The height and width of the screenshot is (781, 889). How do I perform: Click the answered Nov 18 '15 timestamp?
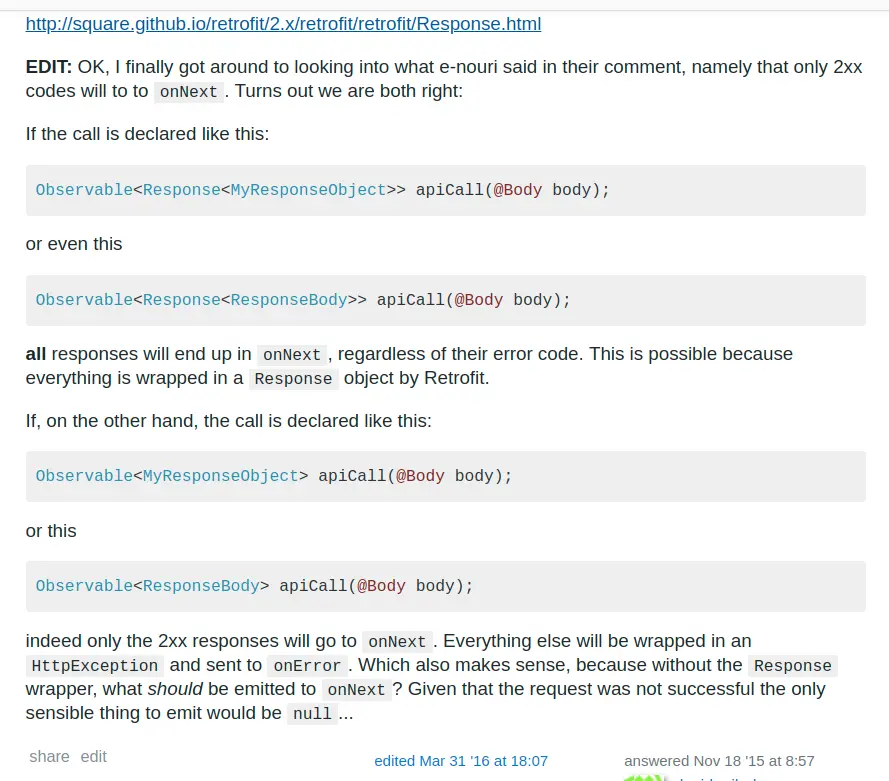[x=719, y=761]
